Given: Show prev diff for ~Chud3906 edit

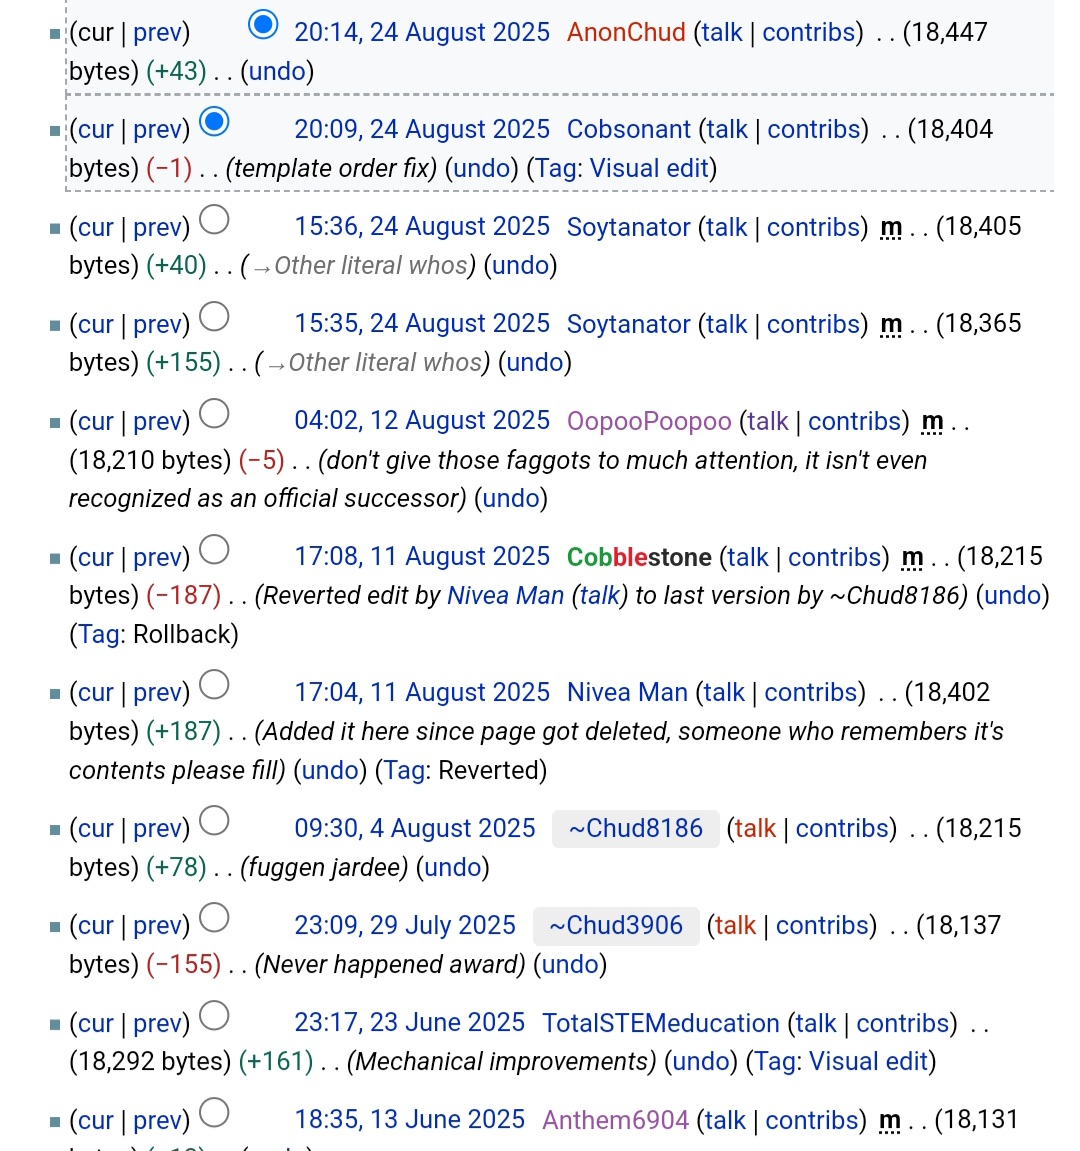Looking at the screenshot, I should coord(158,926).
